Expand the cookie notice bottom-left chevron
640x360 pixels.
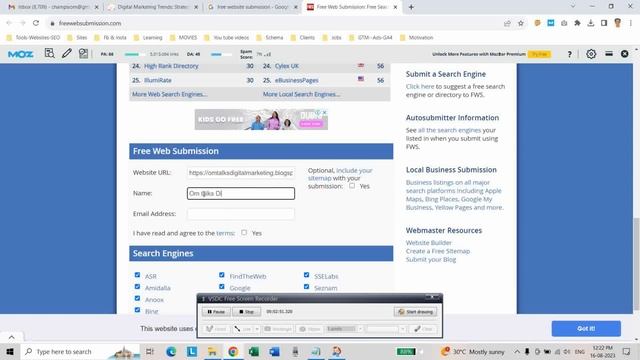pyautogui.click(x=11, y=337)
